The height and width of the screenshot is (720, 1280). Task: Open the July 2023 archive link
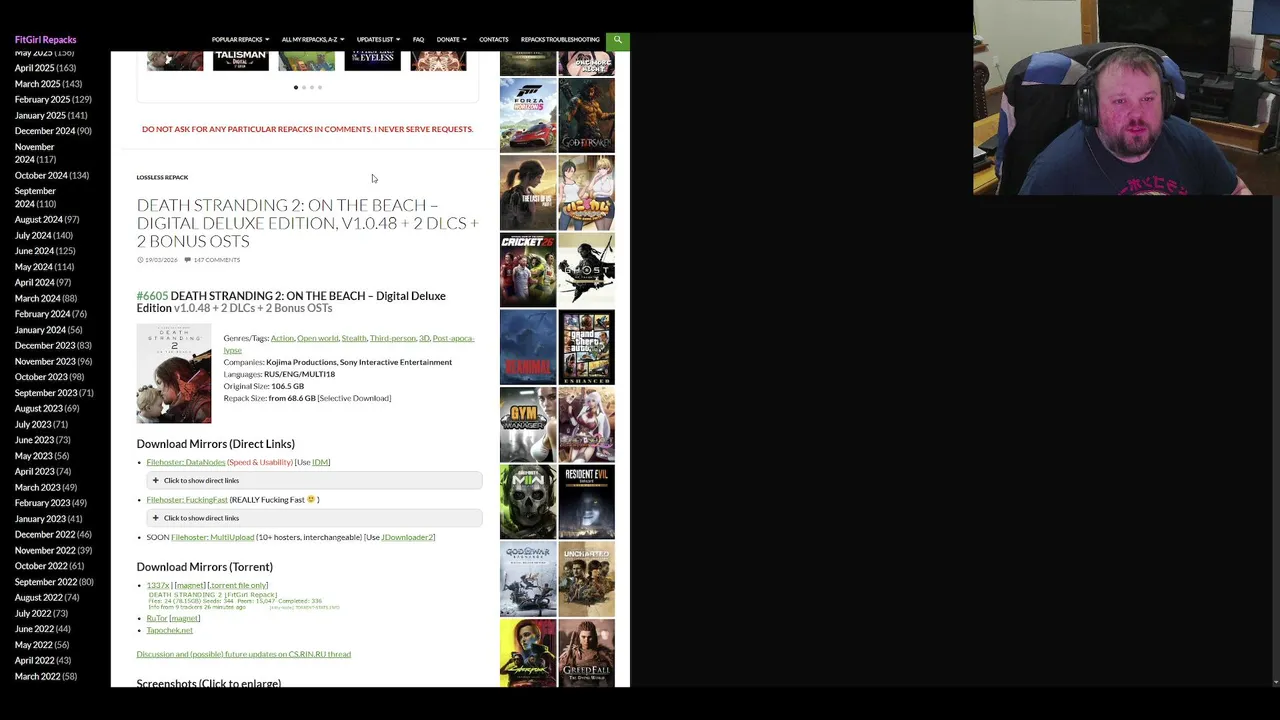[x=33, y=424]
